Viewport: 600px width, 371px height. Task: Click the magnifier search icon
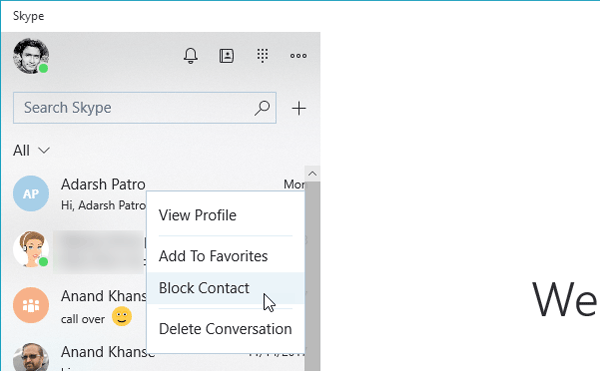point(262,108)
